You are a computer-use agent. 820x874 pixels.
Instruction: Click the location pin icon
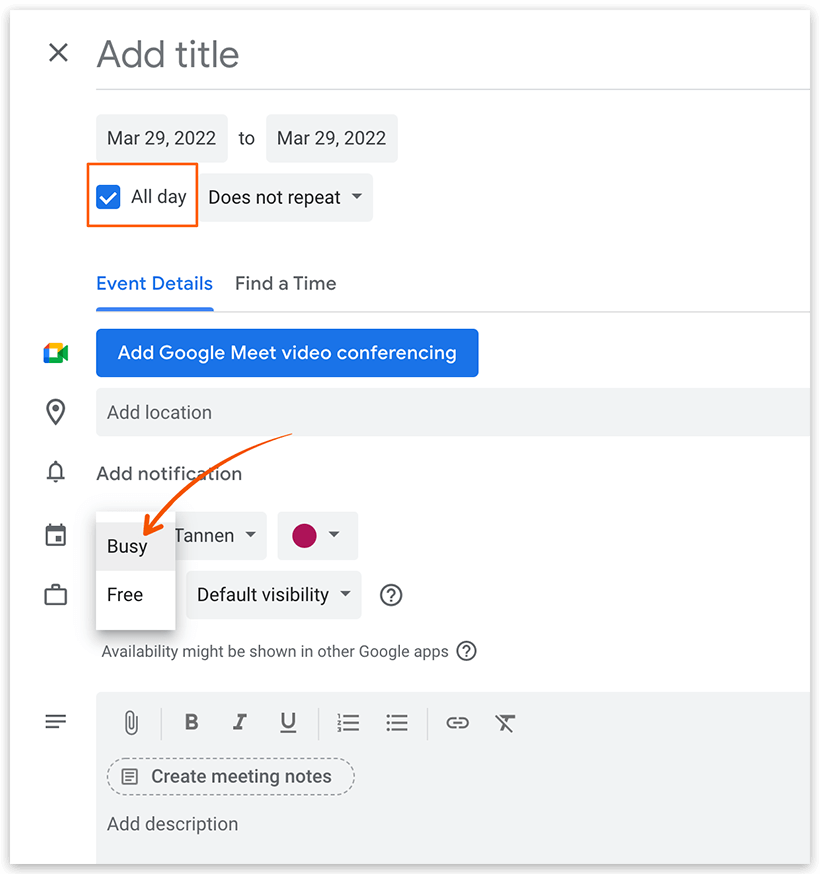coord(56,412)
